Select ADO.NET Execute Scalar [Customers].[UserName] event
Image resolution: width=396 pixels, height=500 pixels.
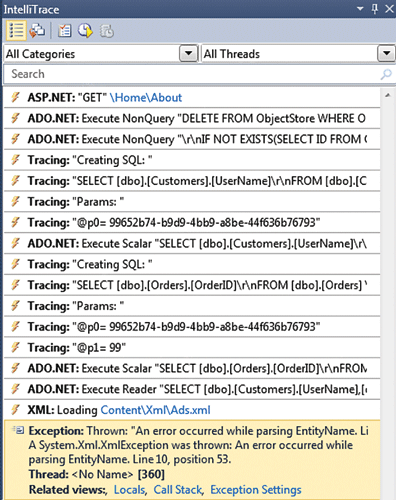[192, 243]
